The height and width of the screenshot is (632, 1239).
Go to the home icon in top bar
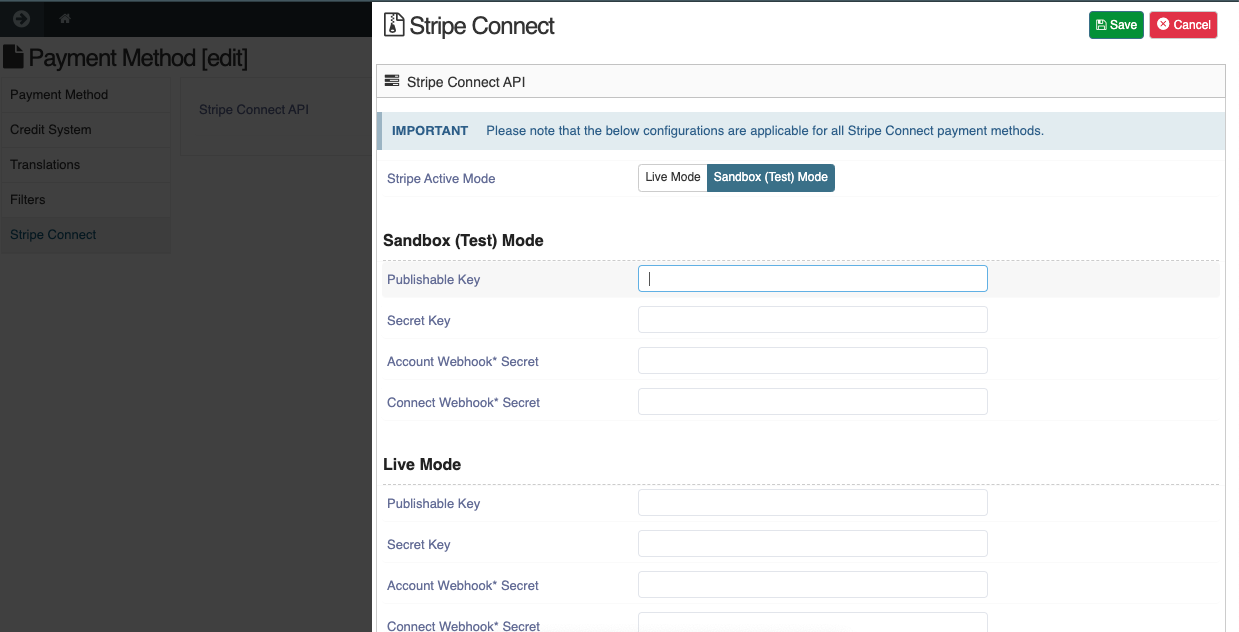[x=65, y=19]
